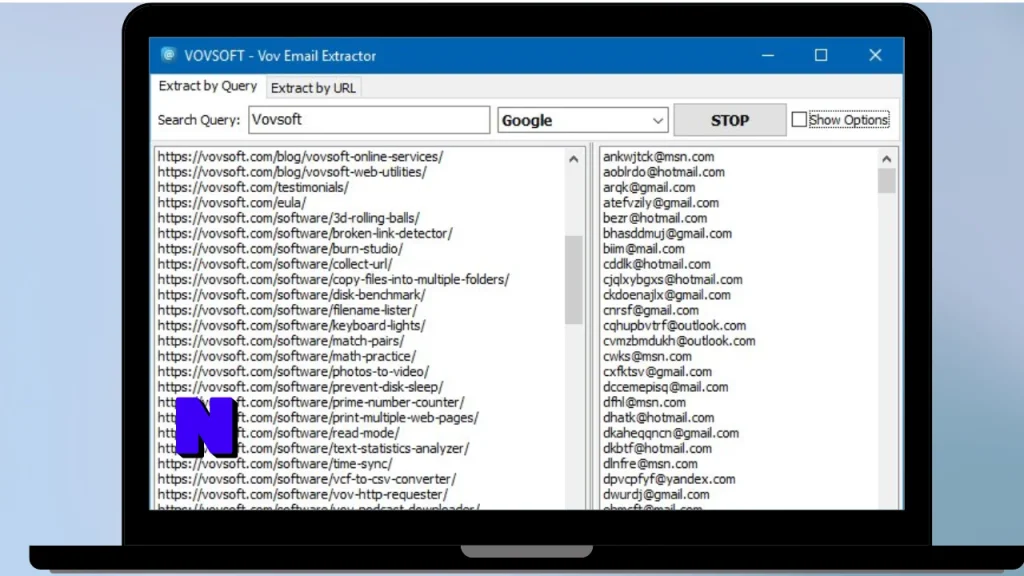Click the STOP button
The height and width of the screenshot is (576, 1024).
tap(729, 120)
